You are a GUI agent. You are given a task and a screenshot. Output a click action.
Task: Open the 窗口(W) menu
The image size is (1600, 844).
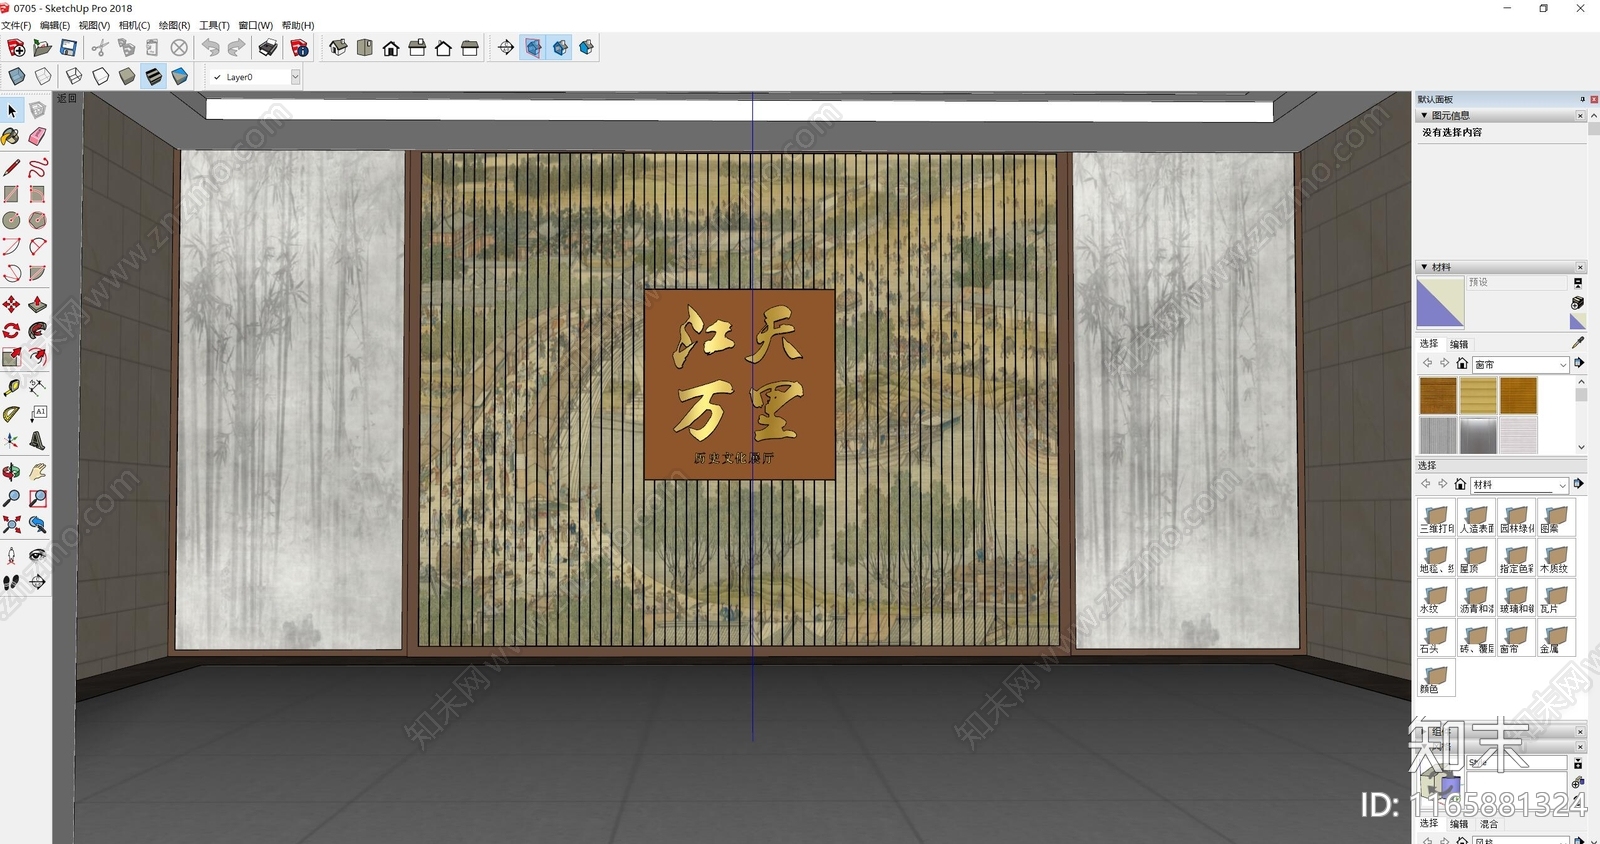pos(255,26)
